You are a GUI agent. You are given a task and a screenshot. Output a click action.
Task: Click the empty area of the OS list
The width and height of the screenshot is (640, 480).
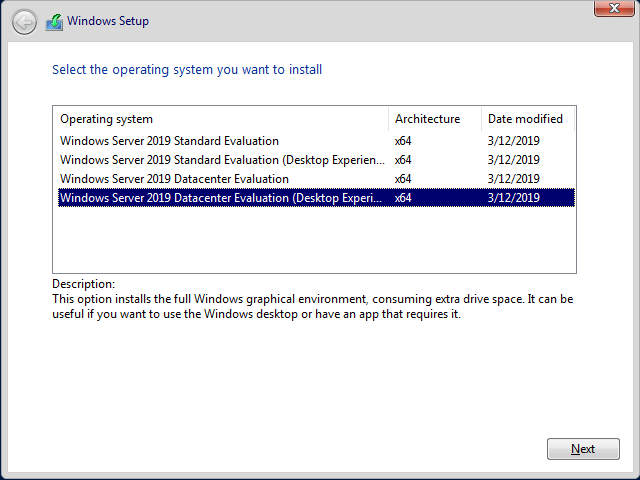pos(314,240)
